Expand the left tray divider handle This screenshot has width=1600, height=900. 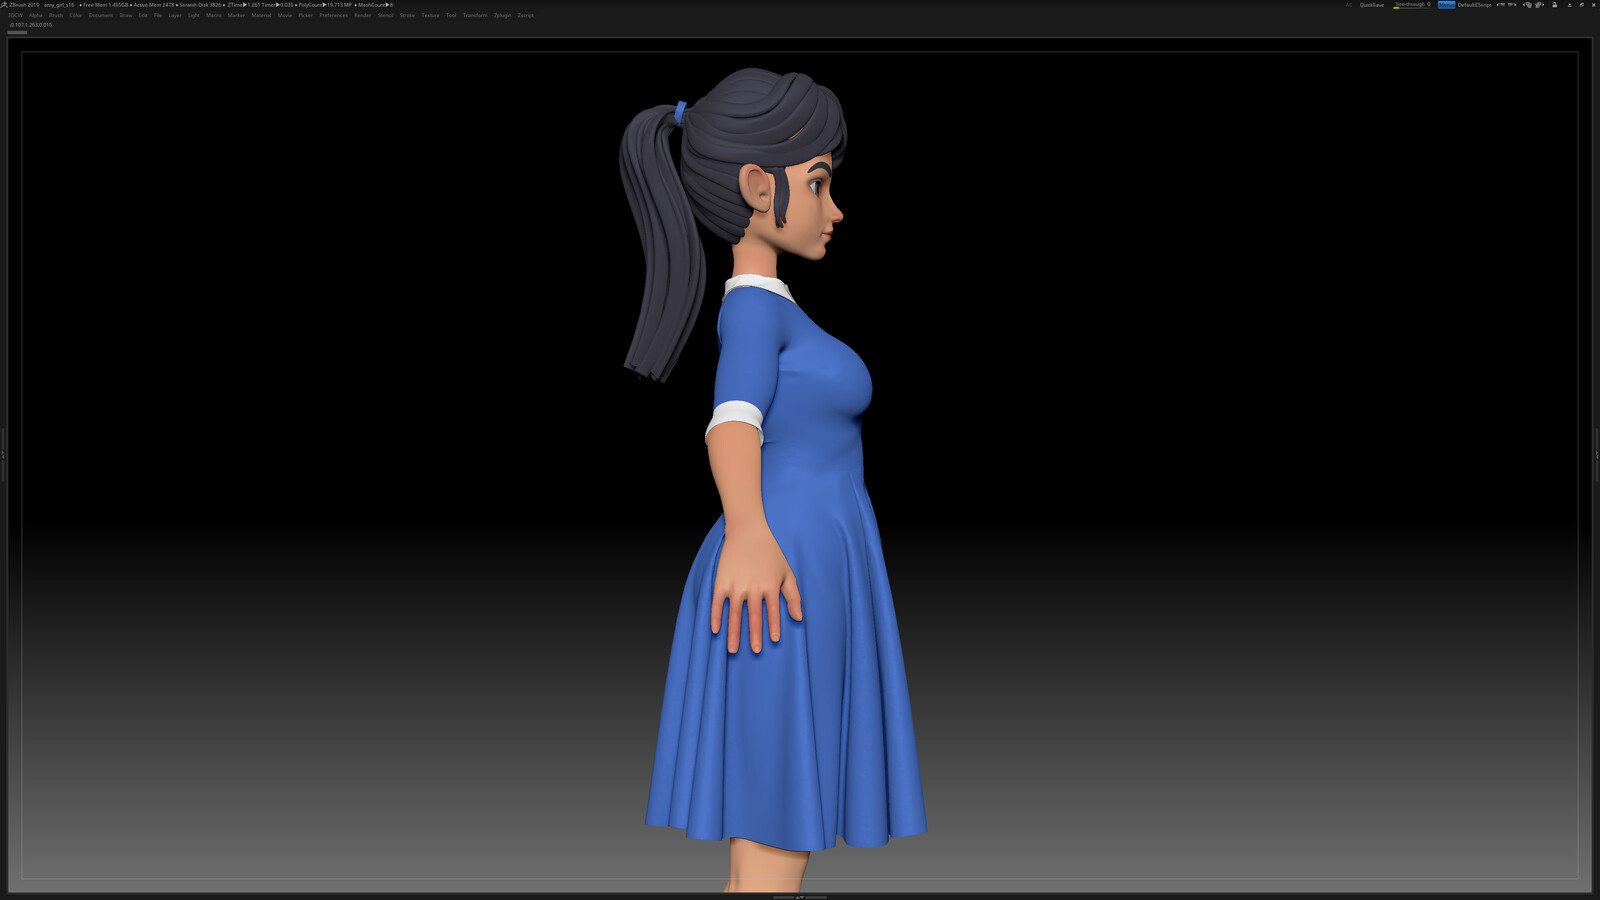(3, 455)
